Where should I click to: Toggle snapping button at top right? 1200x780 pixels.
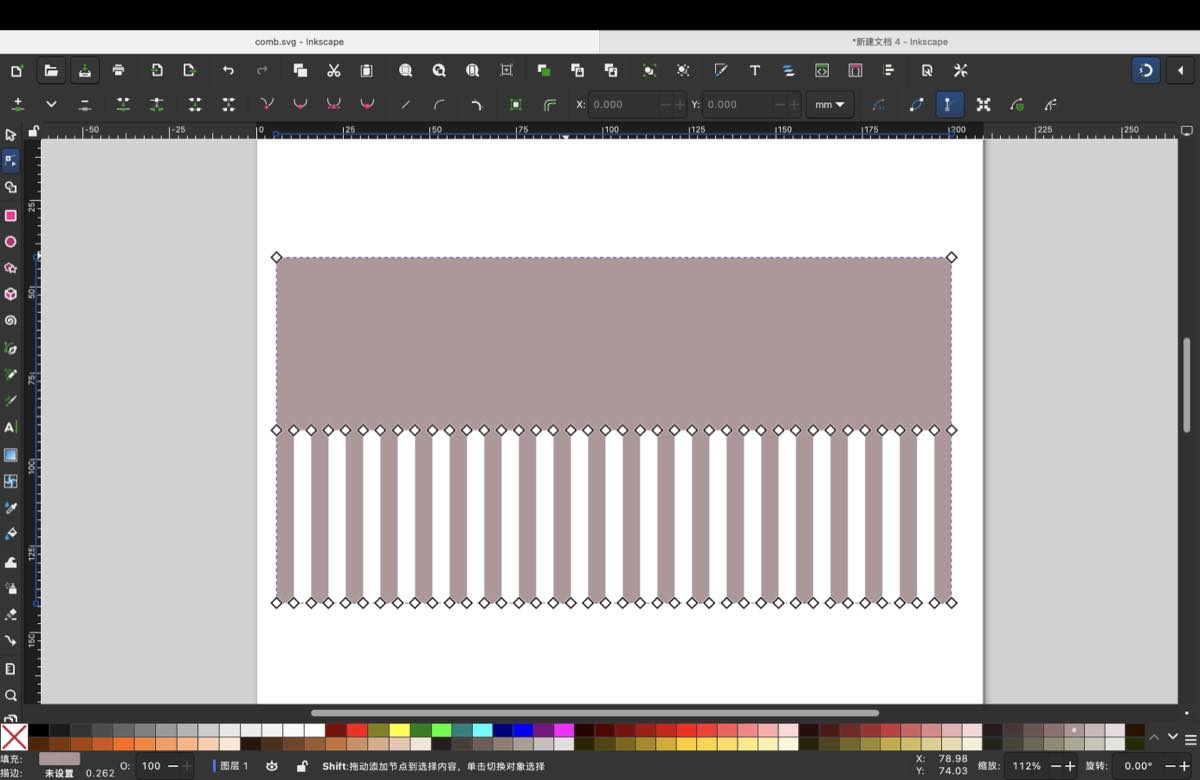click(x=1147, y=70)
